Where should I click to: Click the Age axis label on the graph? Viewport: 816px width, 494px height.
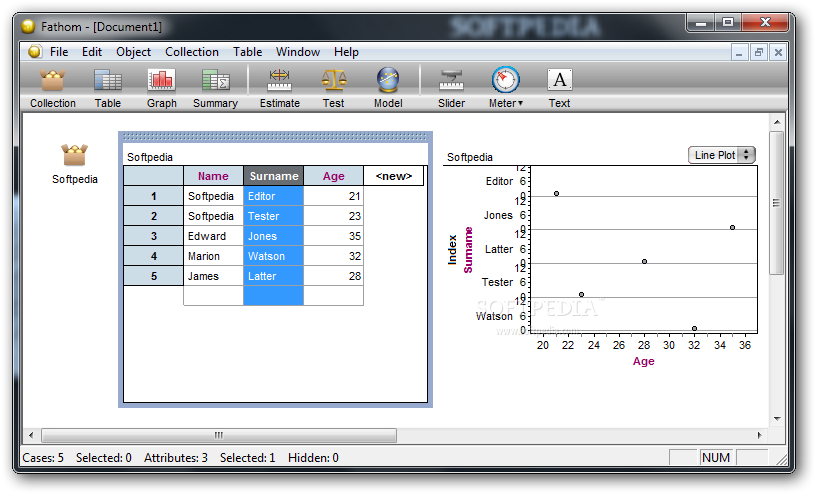click(x=643, y=361)
